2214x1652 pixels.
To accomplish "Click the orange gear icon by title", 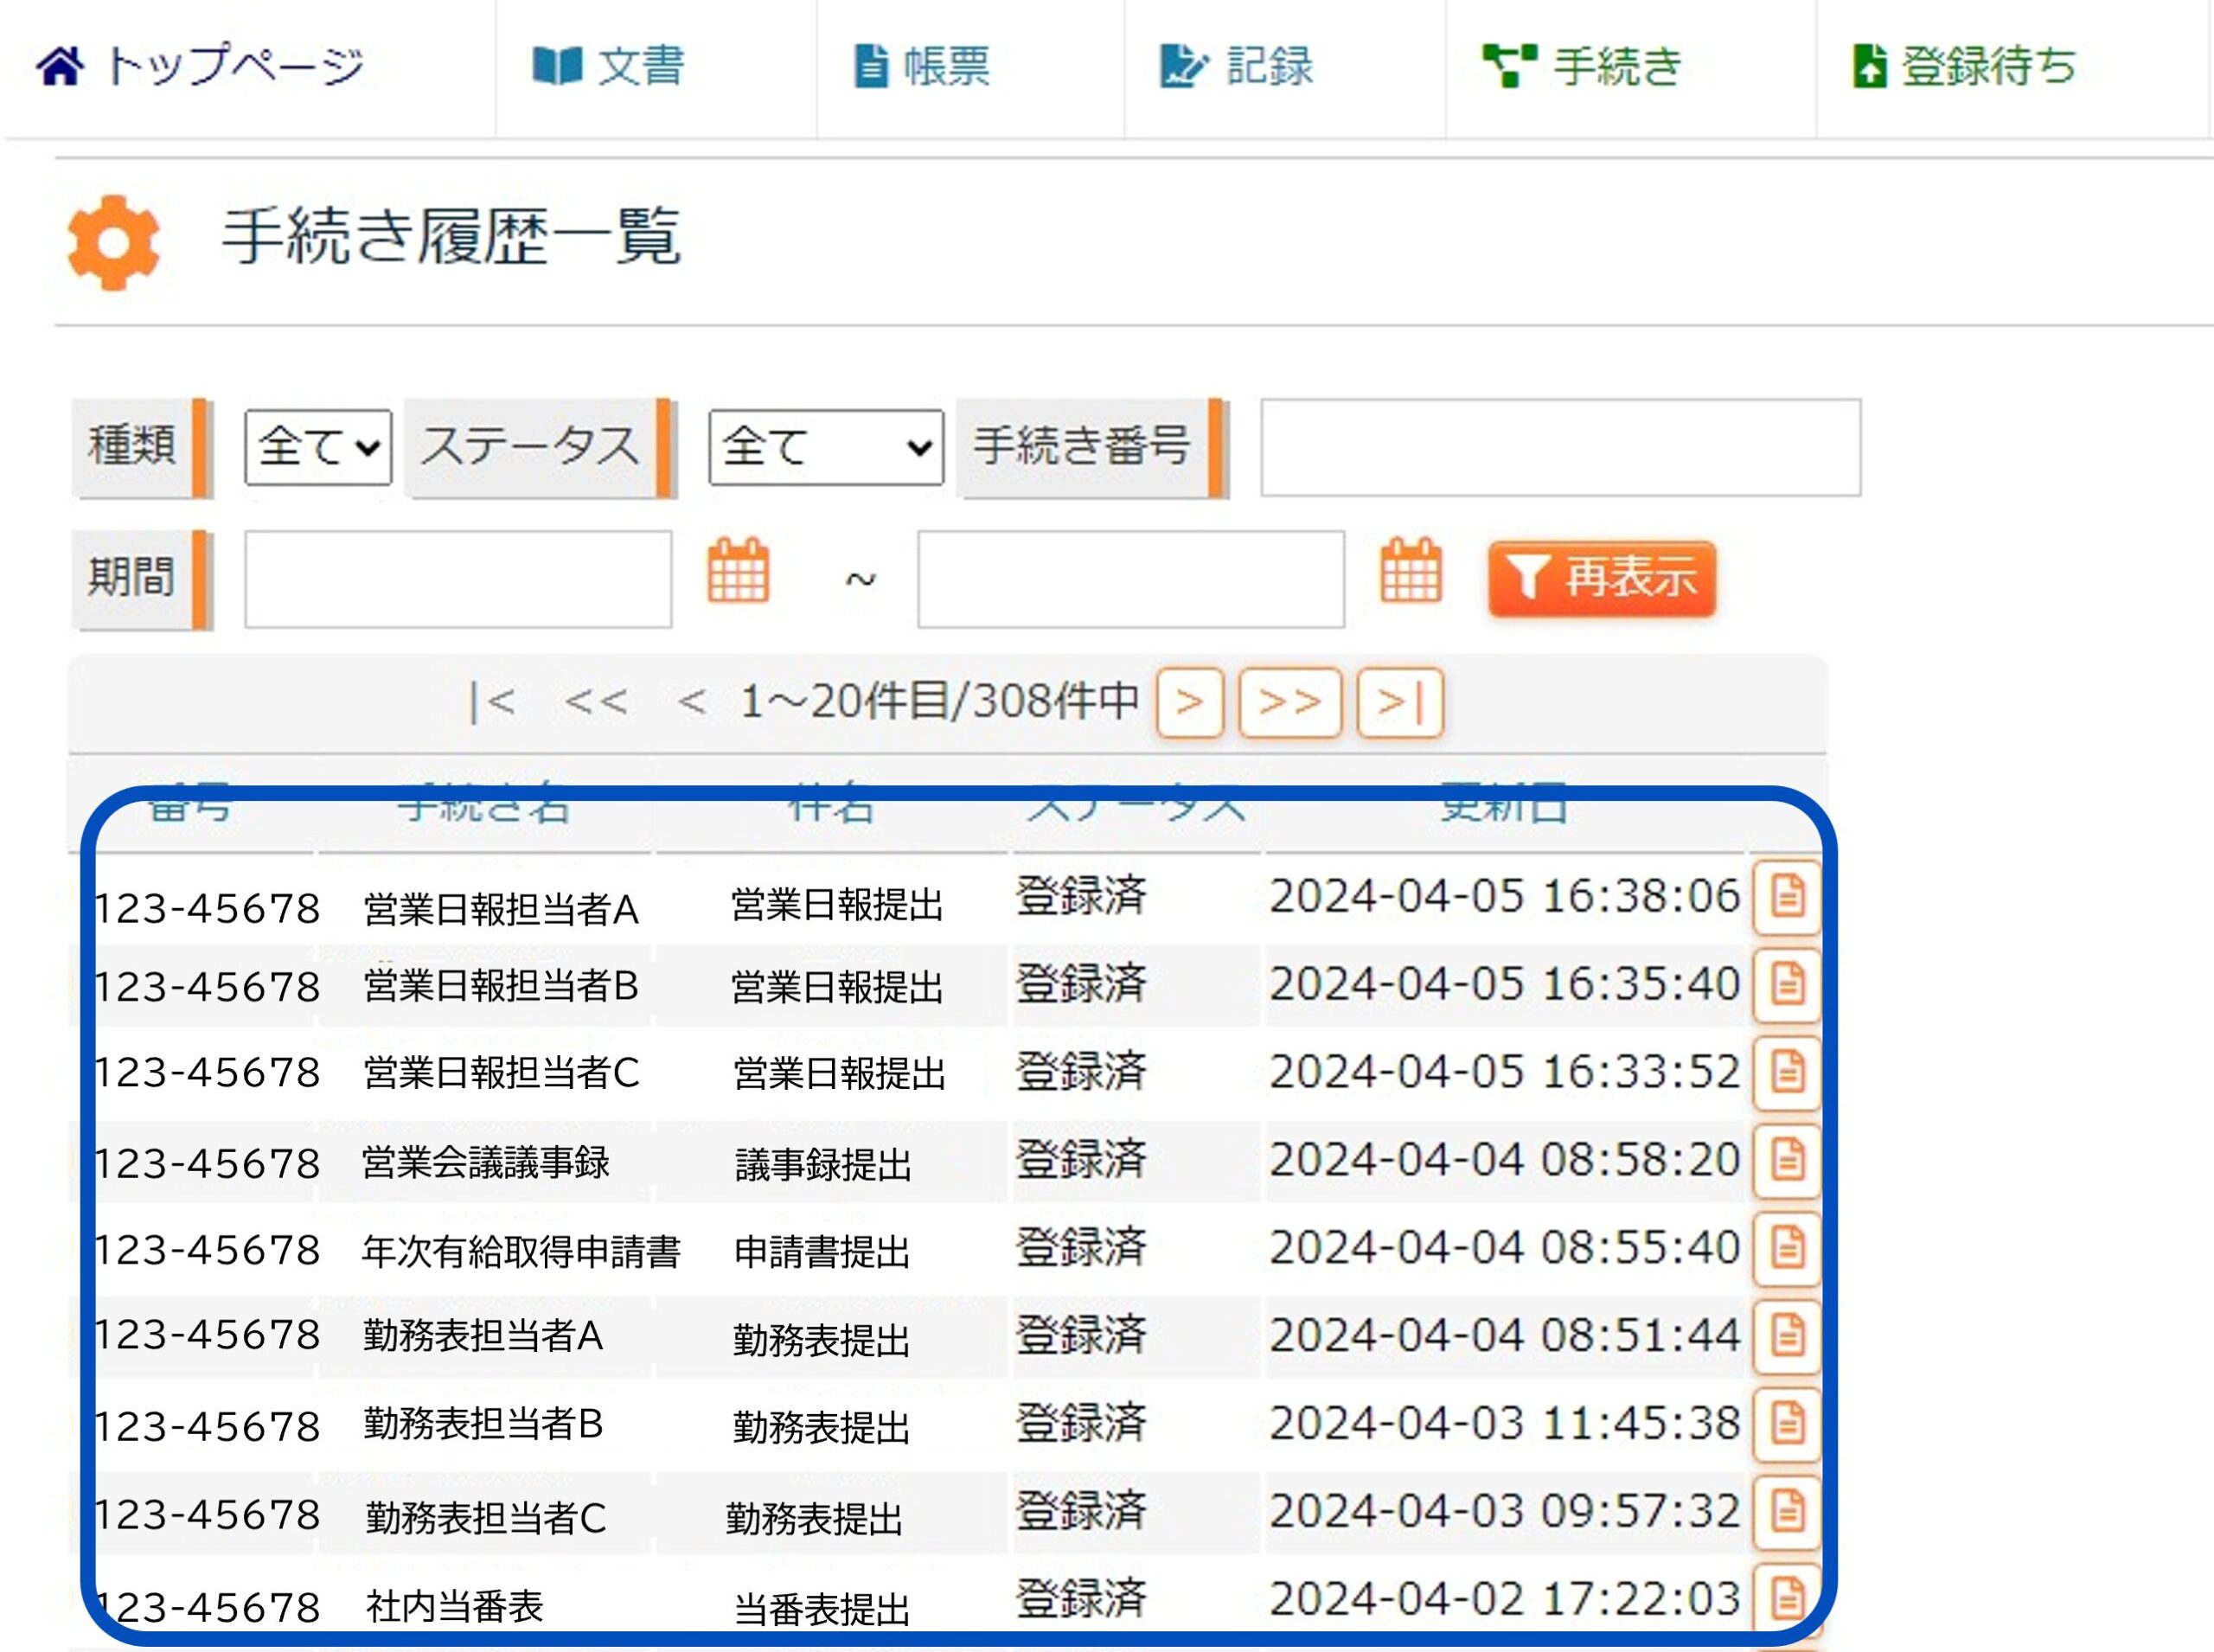I will (x=113, y=242).
